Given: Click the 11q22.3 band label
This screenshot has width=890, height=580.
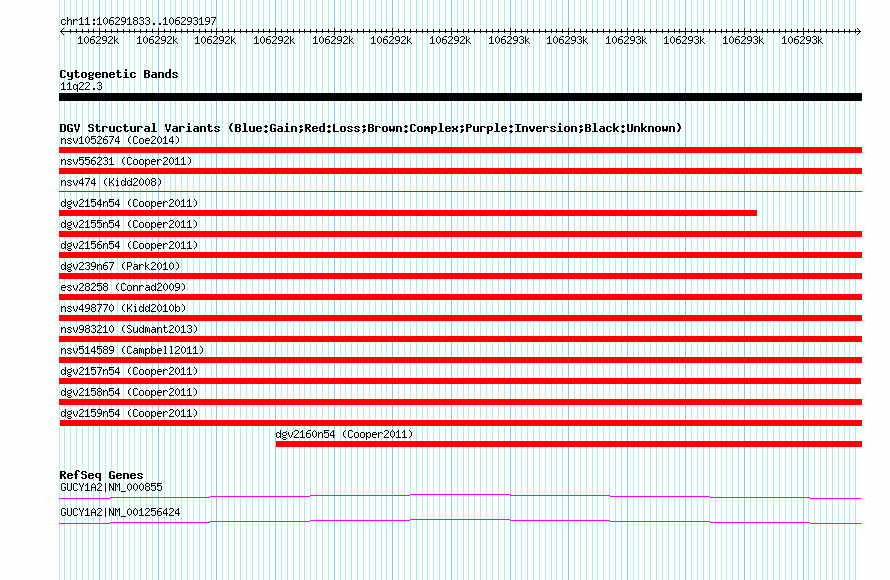Looking at the screenshot, I should pyautogui.click(x=81, y=86).
